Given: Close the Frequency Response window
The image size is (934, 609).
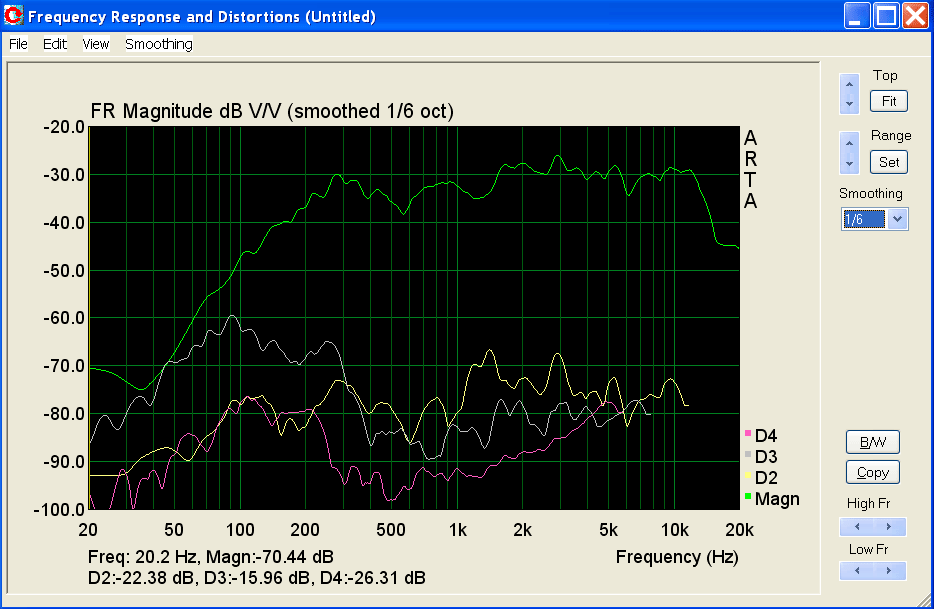Looking at the screenshot, I should (915, 15).
